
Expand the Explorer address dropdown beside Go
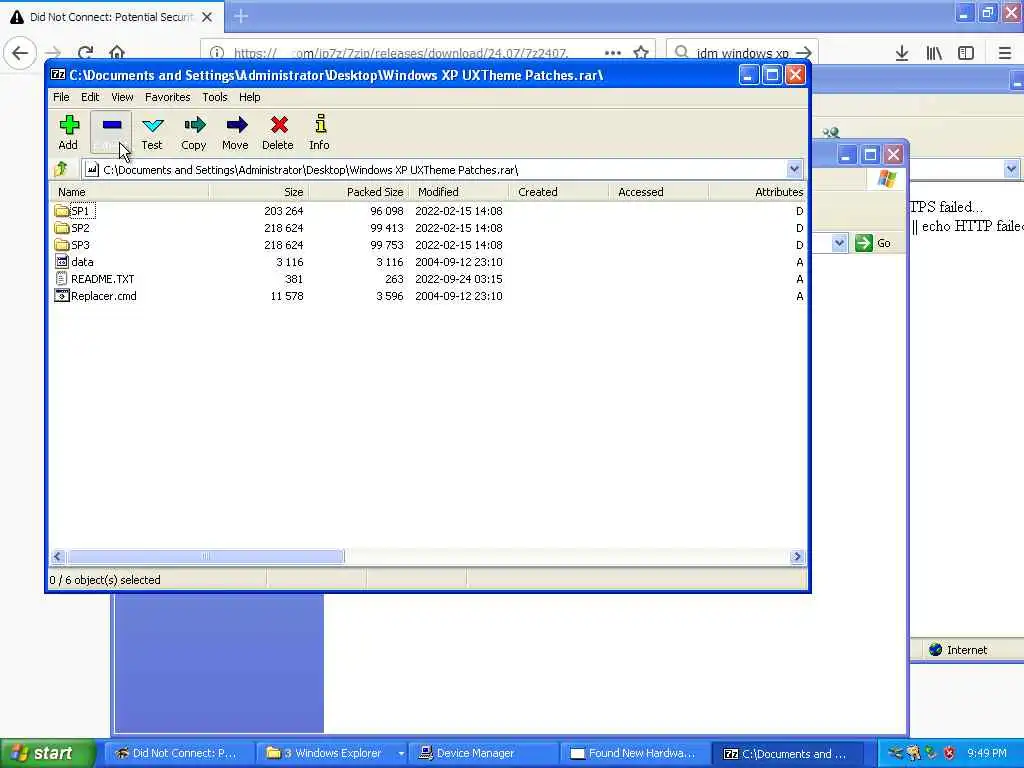pos(839,243)
